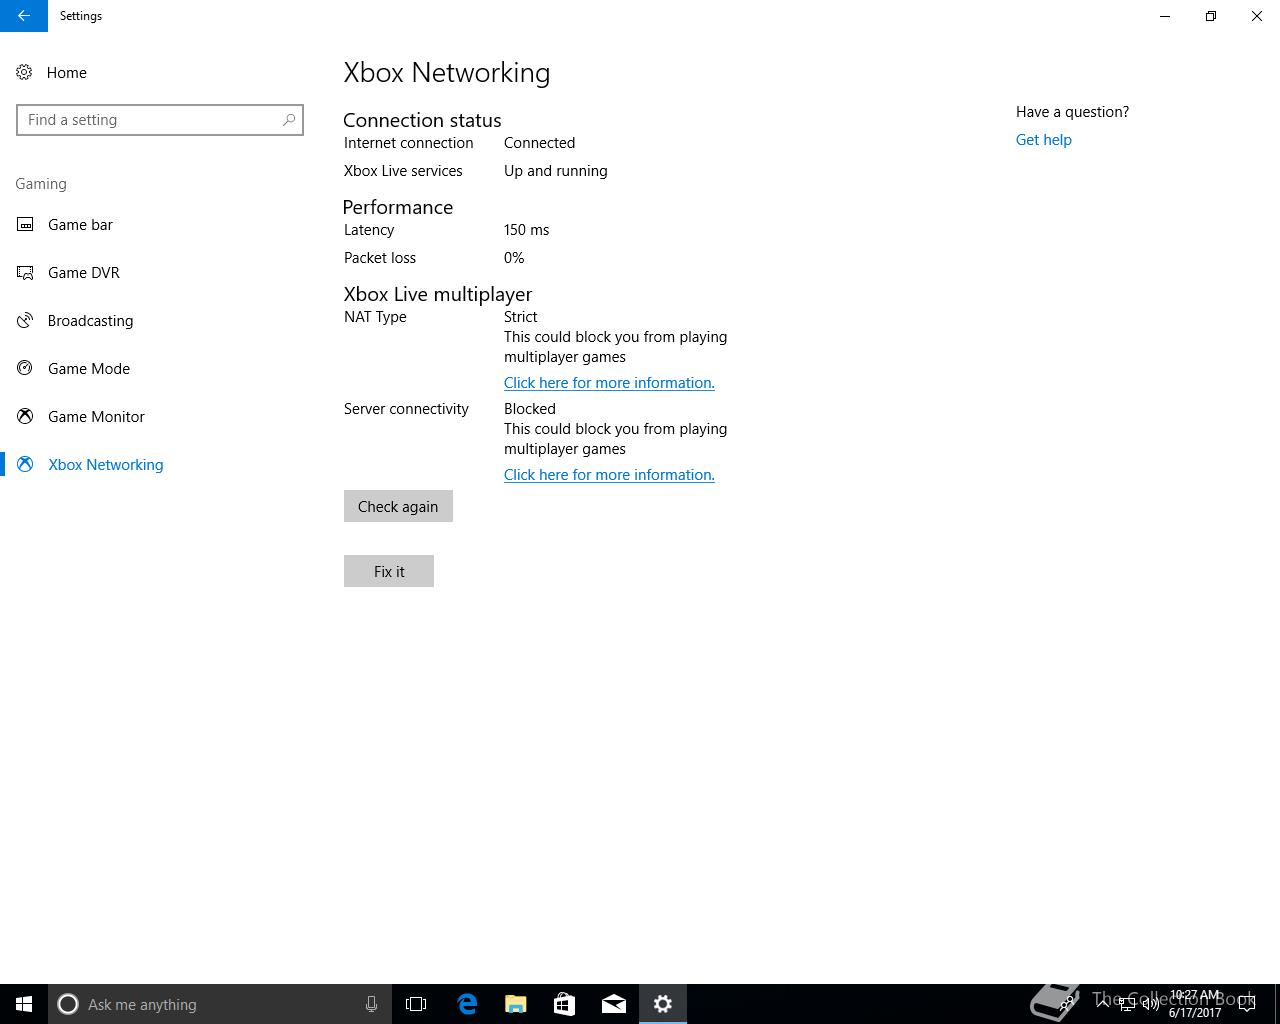Click the Cortana circle icon
Screen dimensions: 1280x1024
pos(68,1004)
